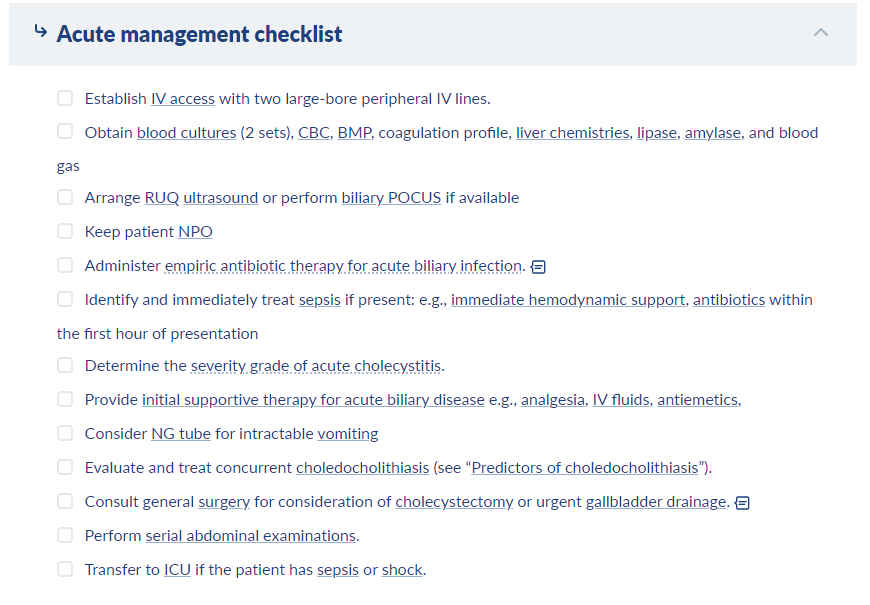Follow the severity grade of acute cholecystitis link
Image resolution: width=870 pixels, height=605 pixels.
click(316, 366)
